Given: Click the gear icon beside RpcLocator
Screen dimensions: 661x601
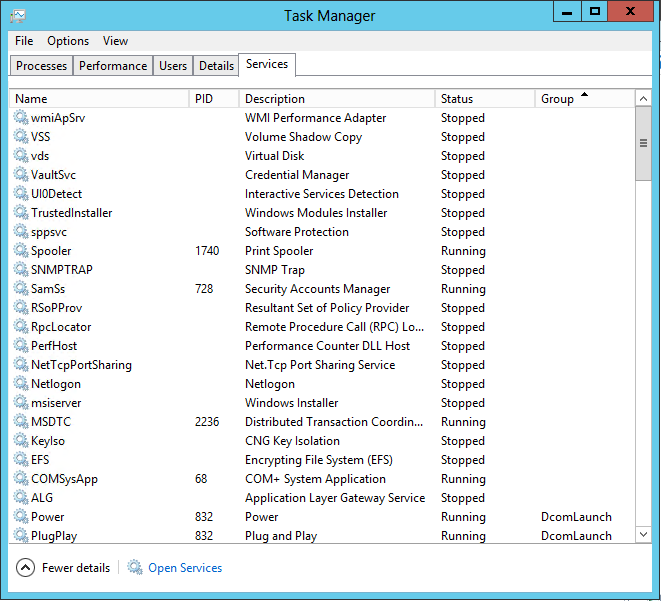Looking at the screenshot, I should (x=21, y=325).
